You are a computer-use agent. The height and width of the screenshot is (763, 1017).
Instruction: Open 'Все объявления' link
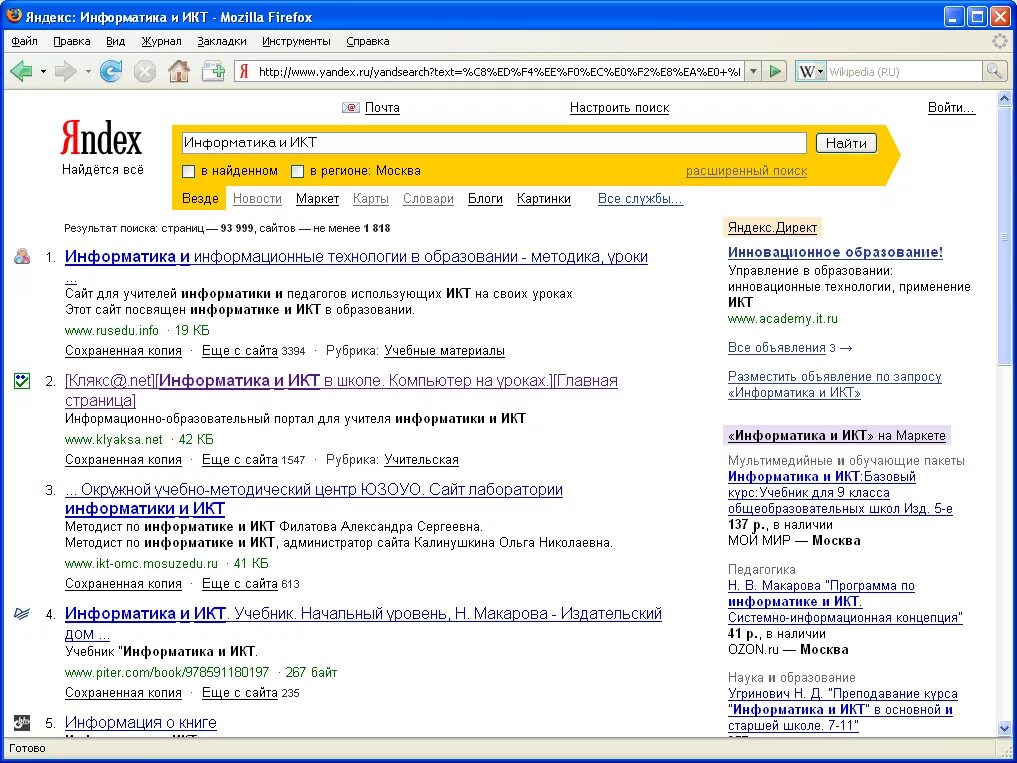(776, 347)
